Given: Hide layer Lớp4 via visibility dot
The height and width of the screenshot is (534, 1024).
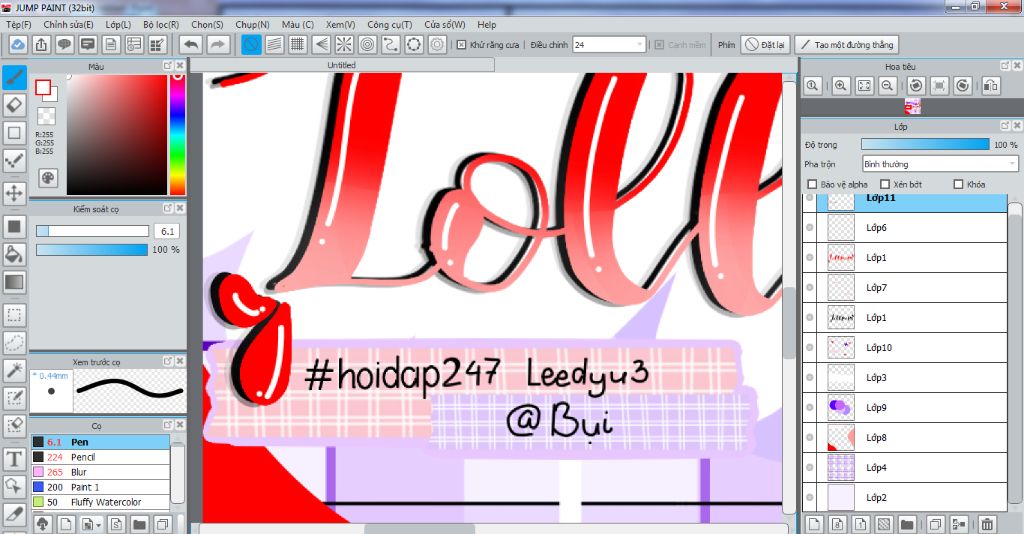Looking at the screenshot, I should coord(810,467).
